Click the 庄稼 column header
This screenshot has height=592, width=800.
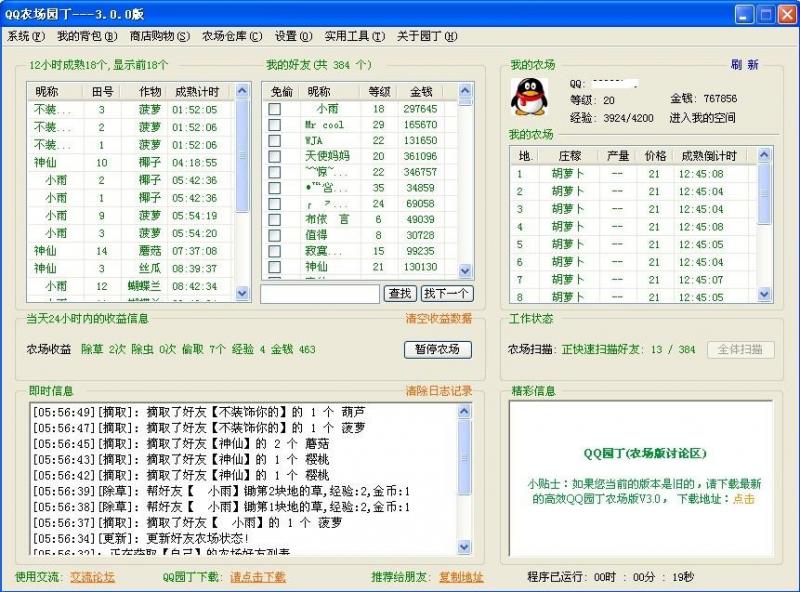[x=569, y=156]
